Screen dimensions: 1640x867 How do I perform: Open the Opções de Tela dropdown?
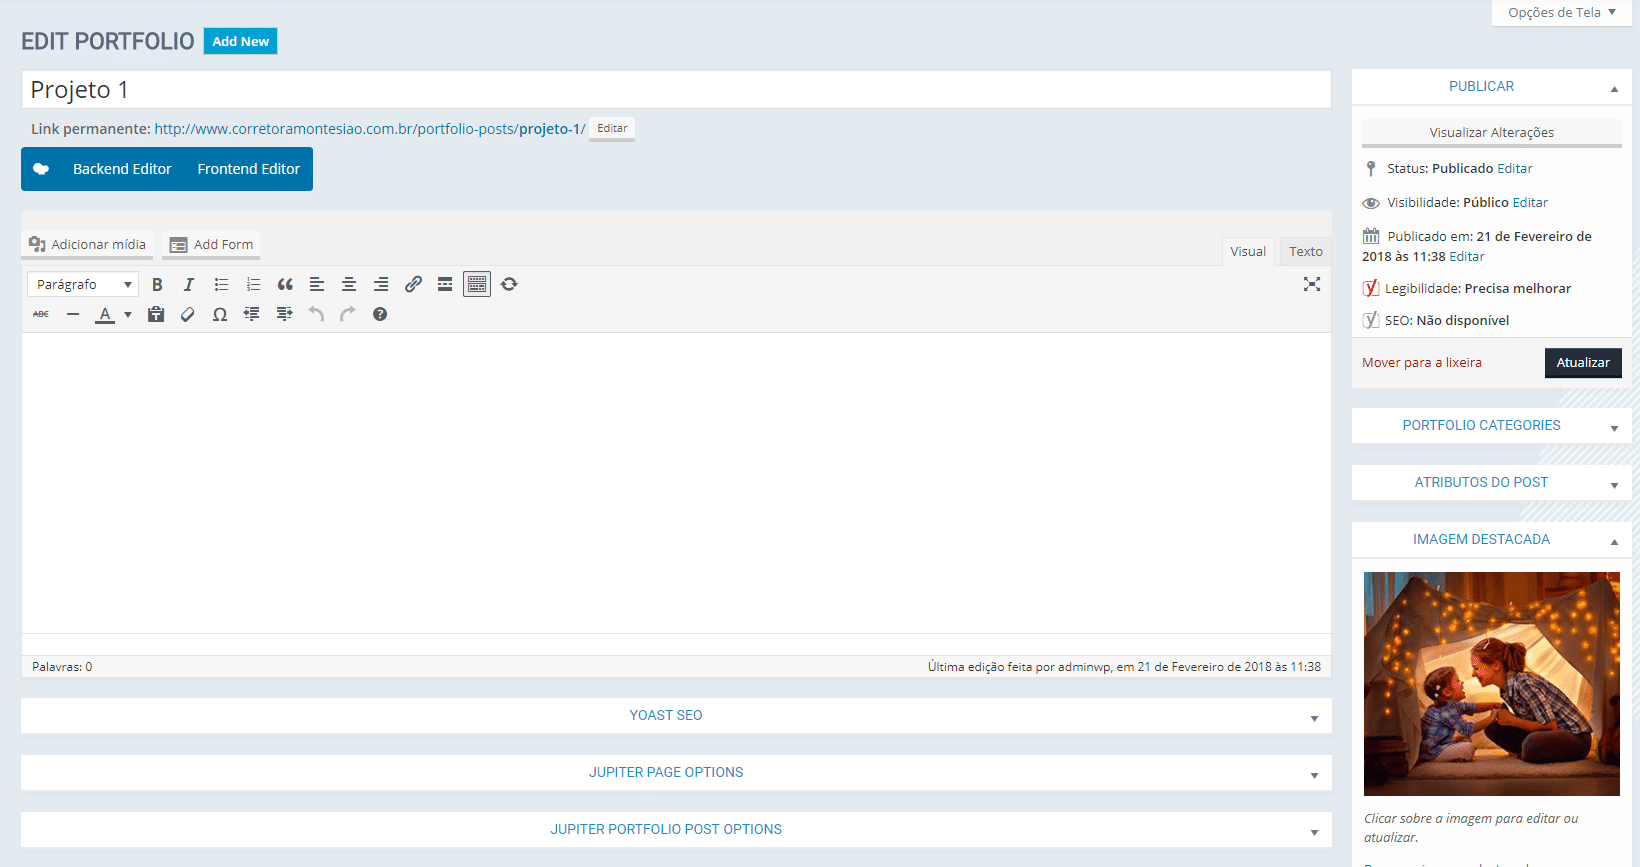[x=1562, y=12]
